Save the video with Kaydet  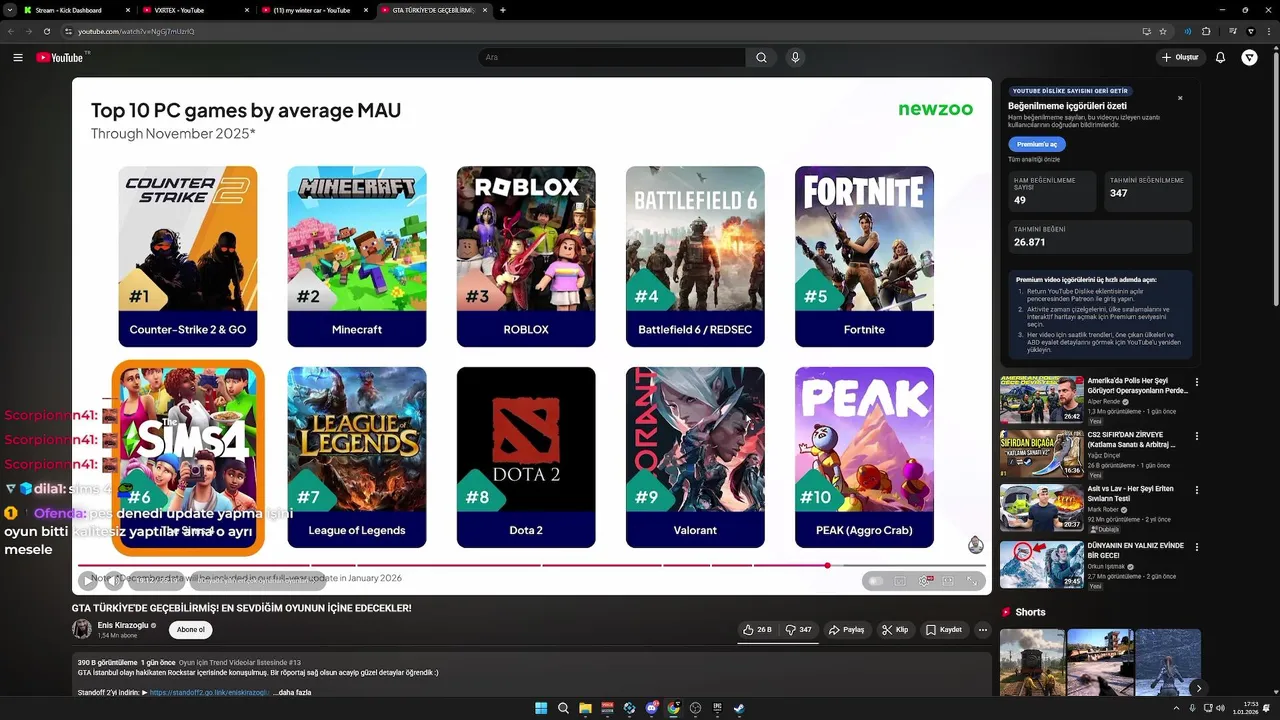[944, 630]
